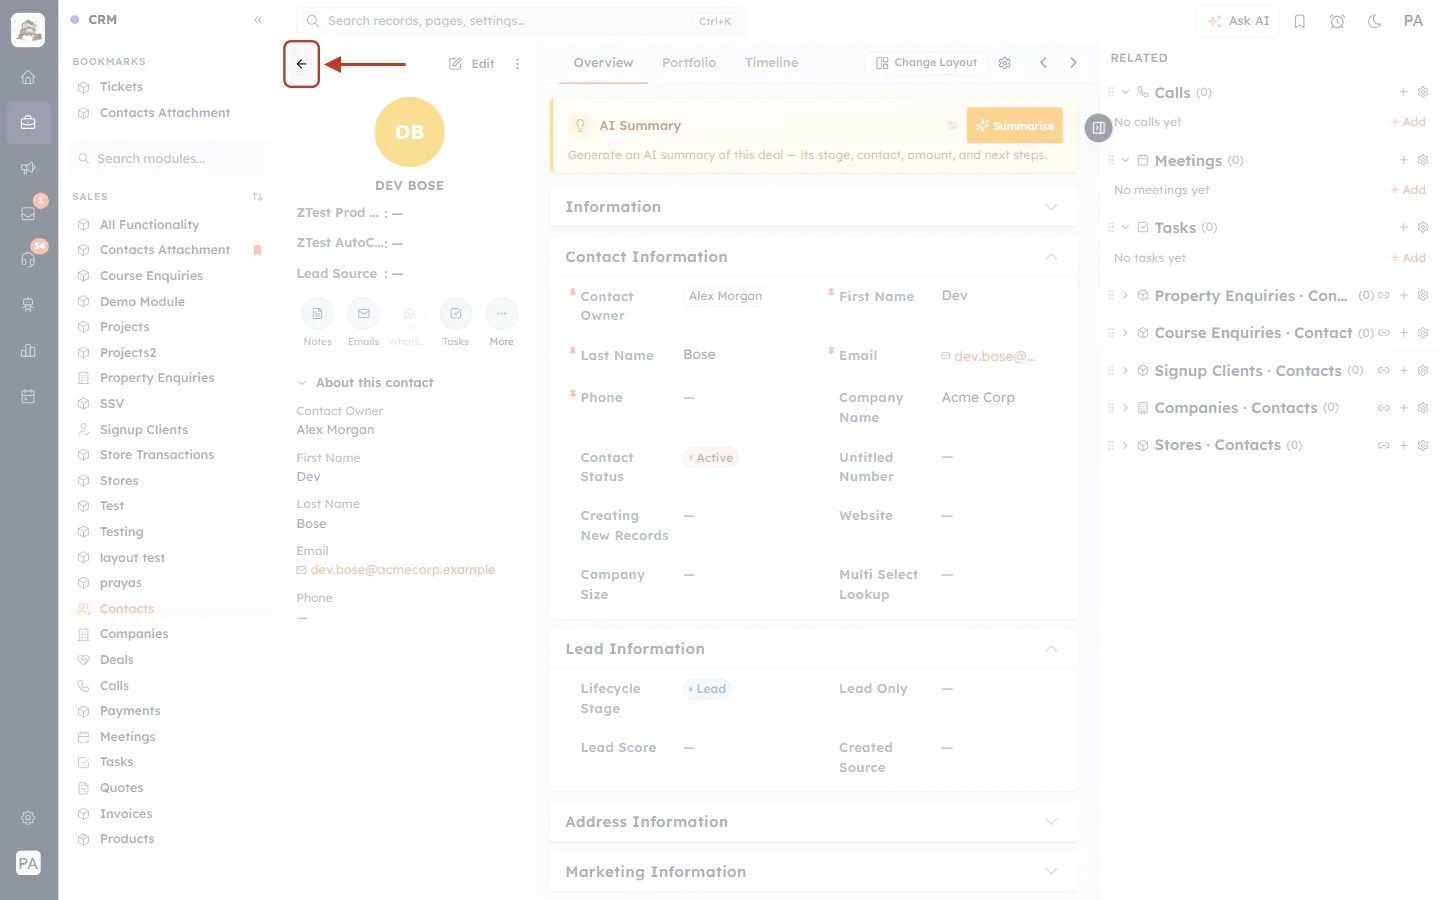Screen dimensions: 1440x900
Task: Collapse the Contact Information section
Action: coord(1051,257)
